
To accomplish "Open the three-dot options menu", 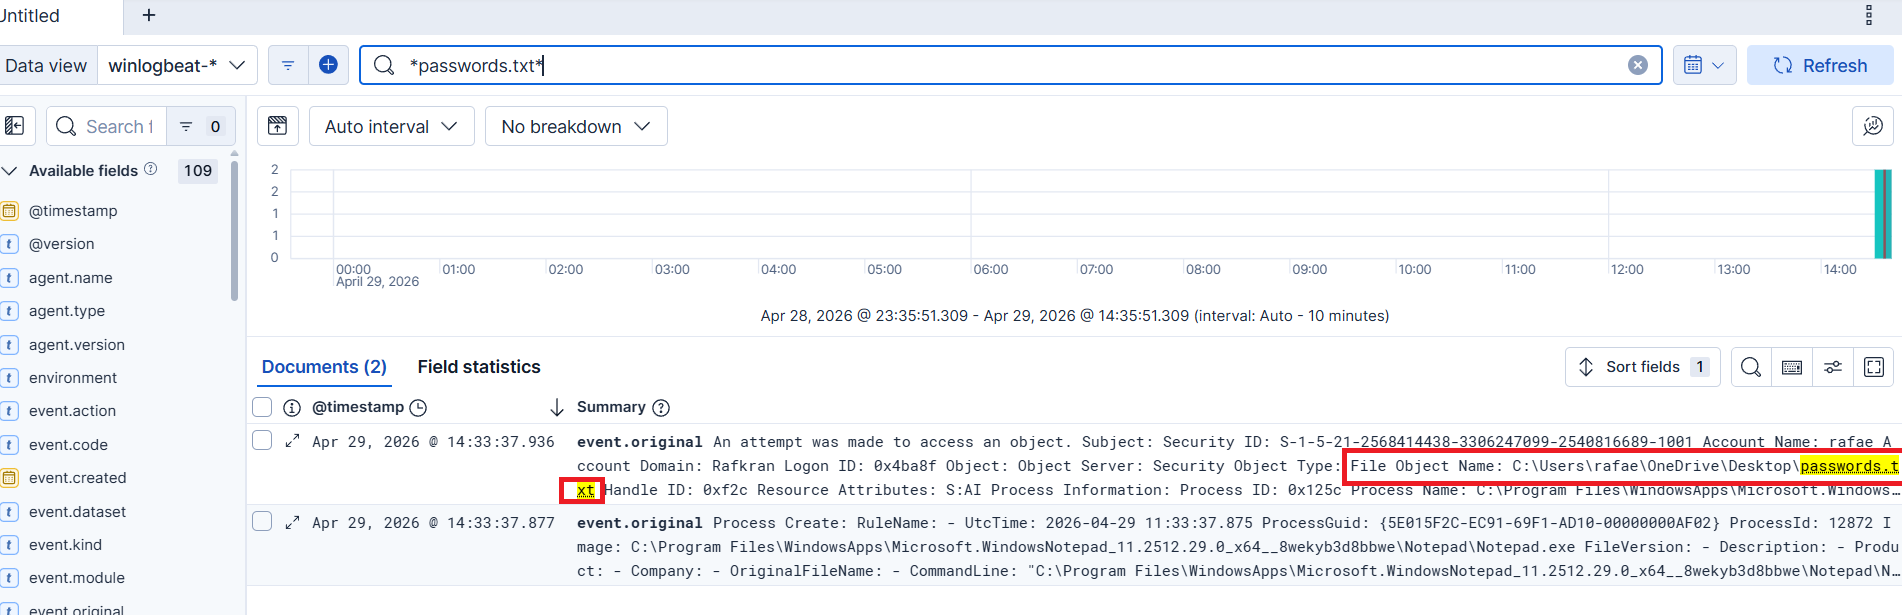I will pos(1869,15).
